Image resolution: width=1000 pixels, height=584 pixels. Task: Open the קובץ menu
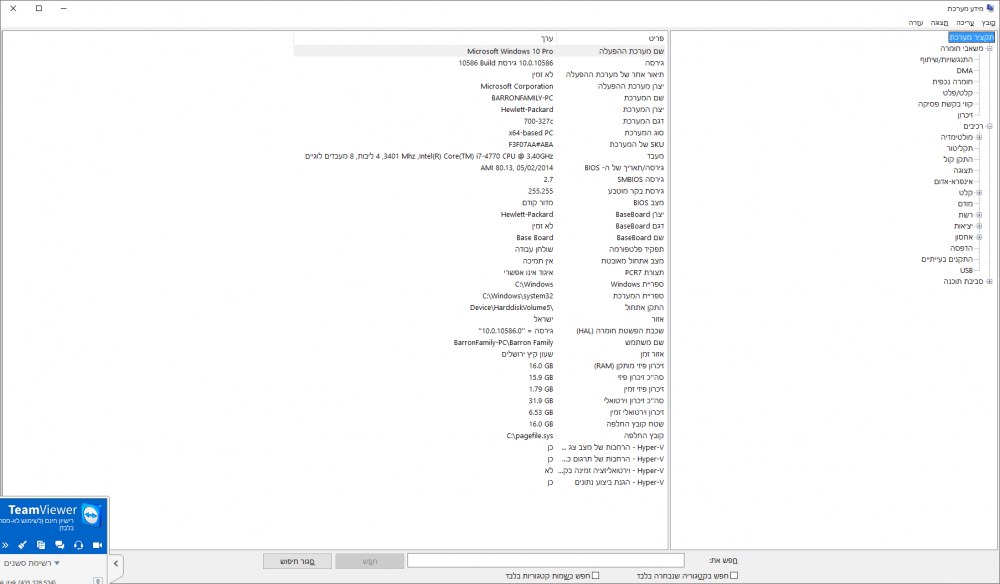pos(988,23)
